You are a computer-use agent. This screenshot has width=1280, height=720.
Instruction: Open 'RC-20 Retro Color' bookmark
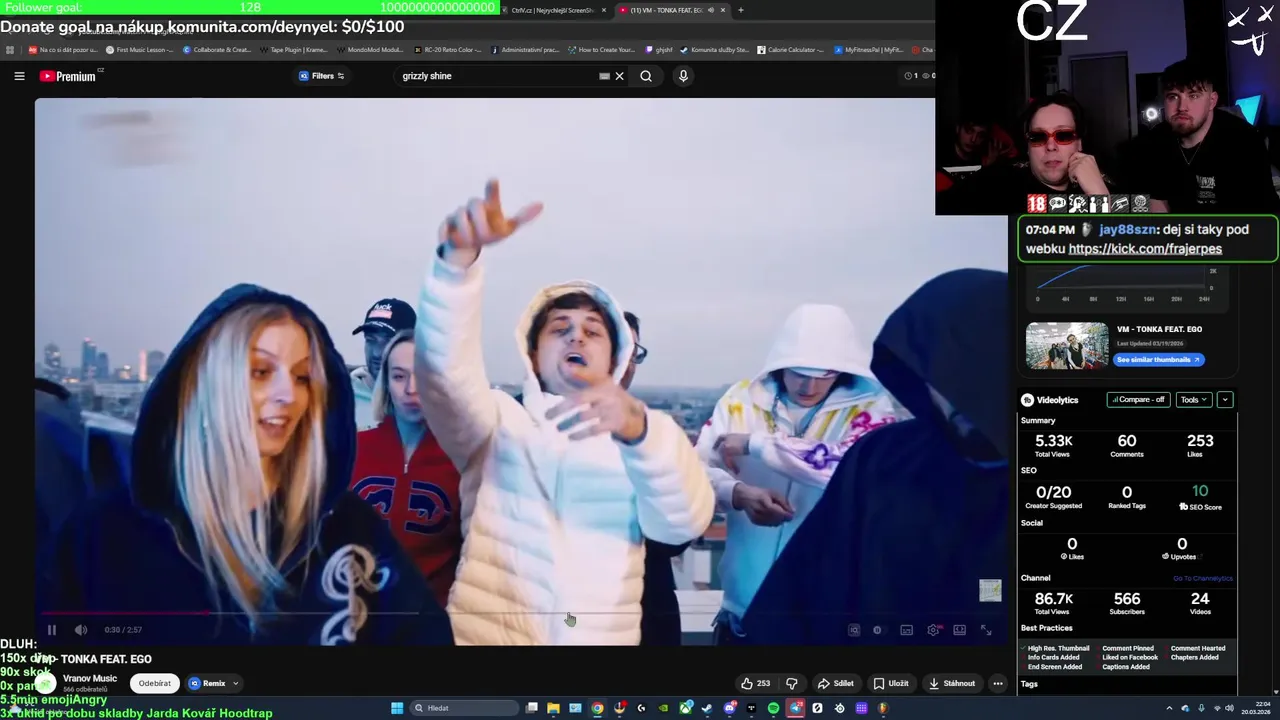click(447, 49)
